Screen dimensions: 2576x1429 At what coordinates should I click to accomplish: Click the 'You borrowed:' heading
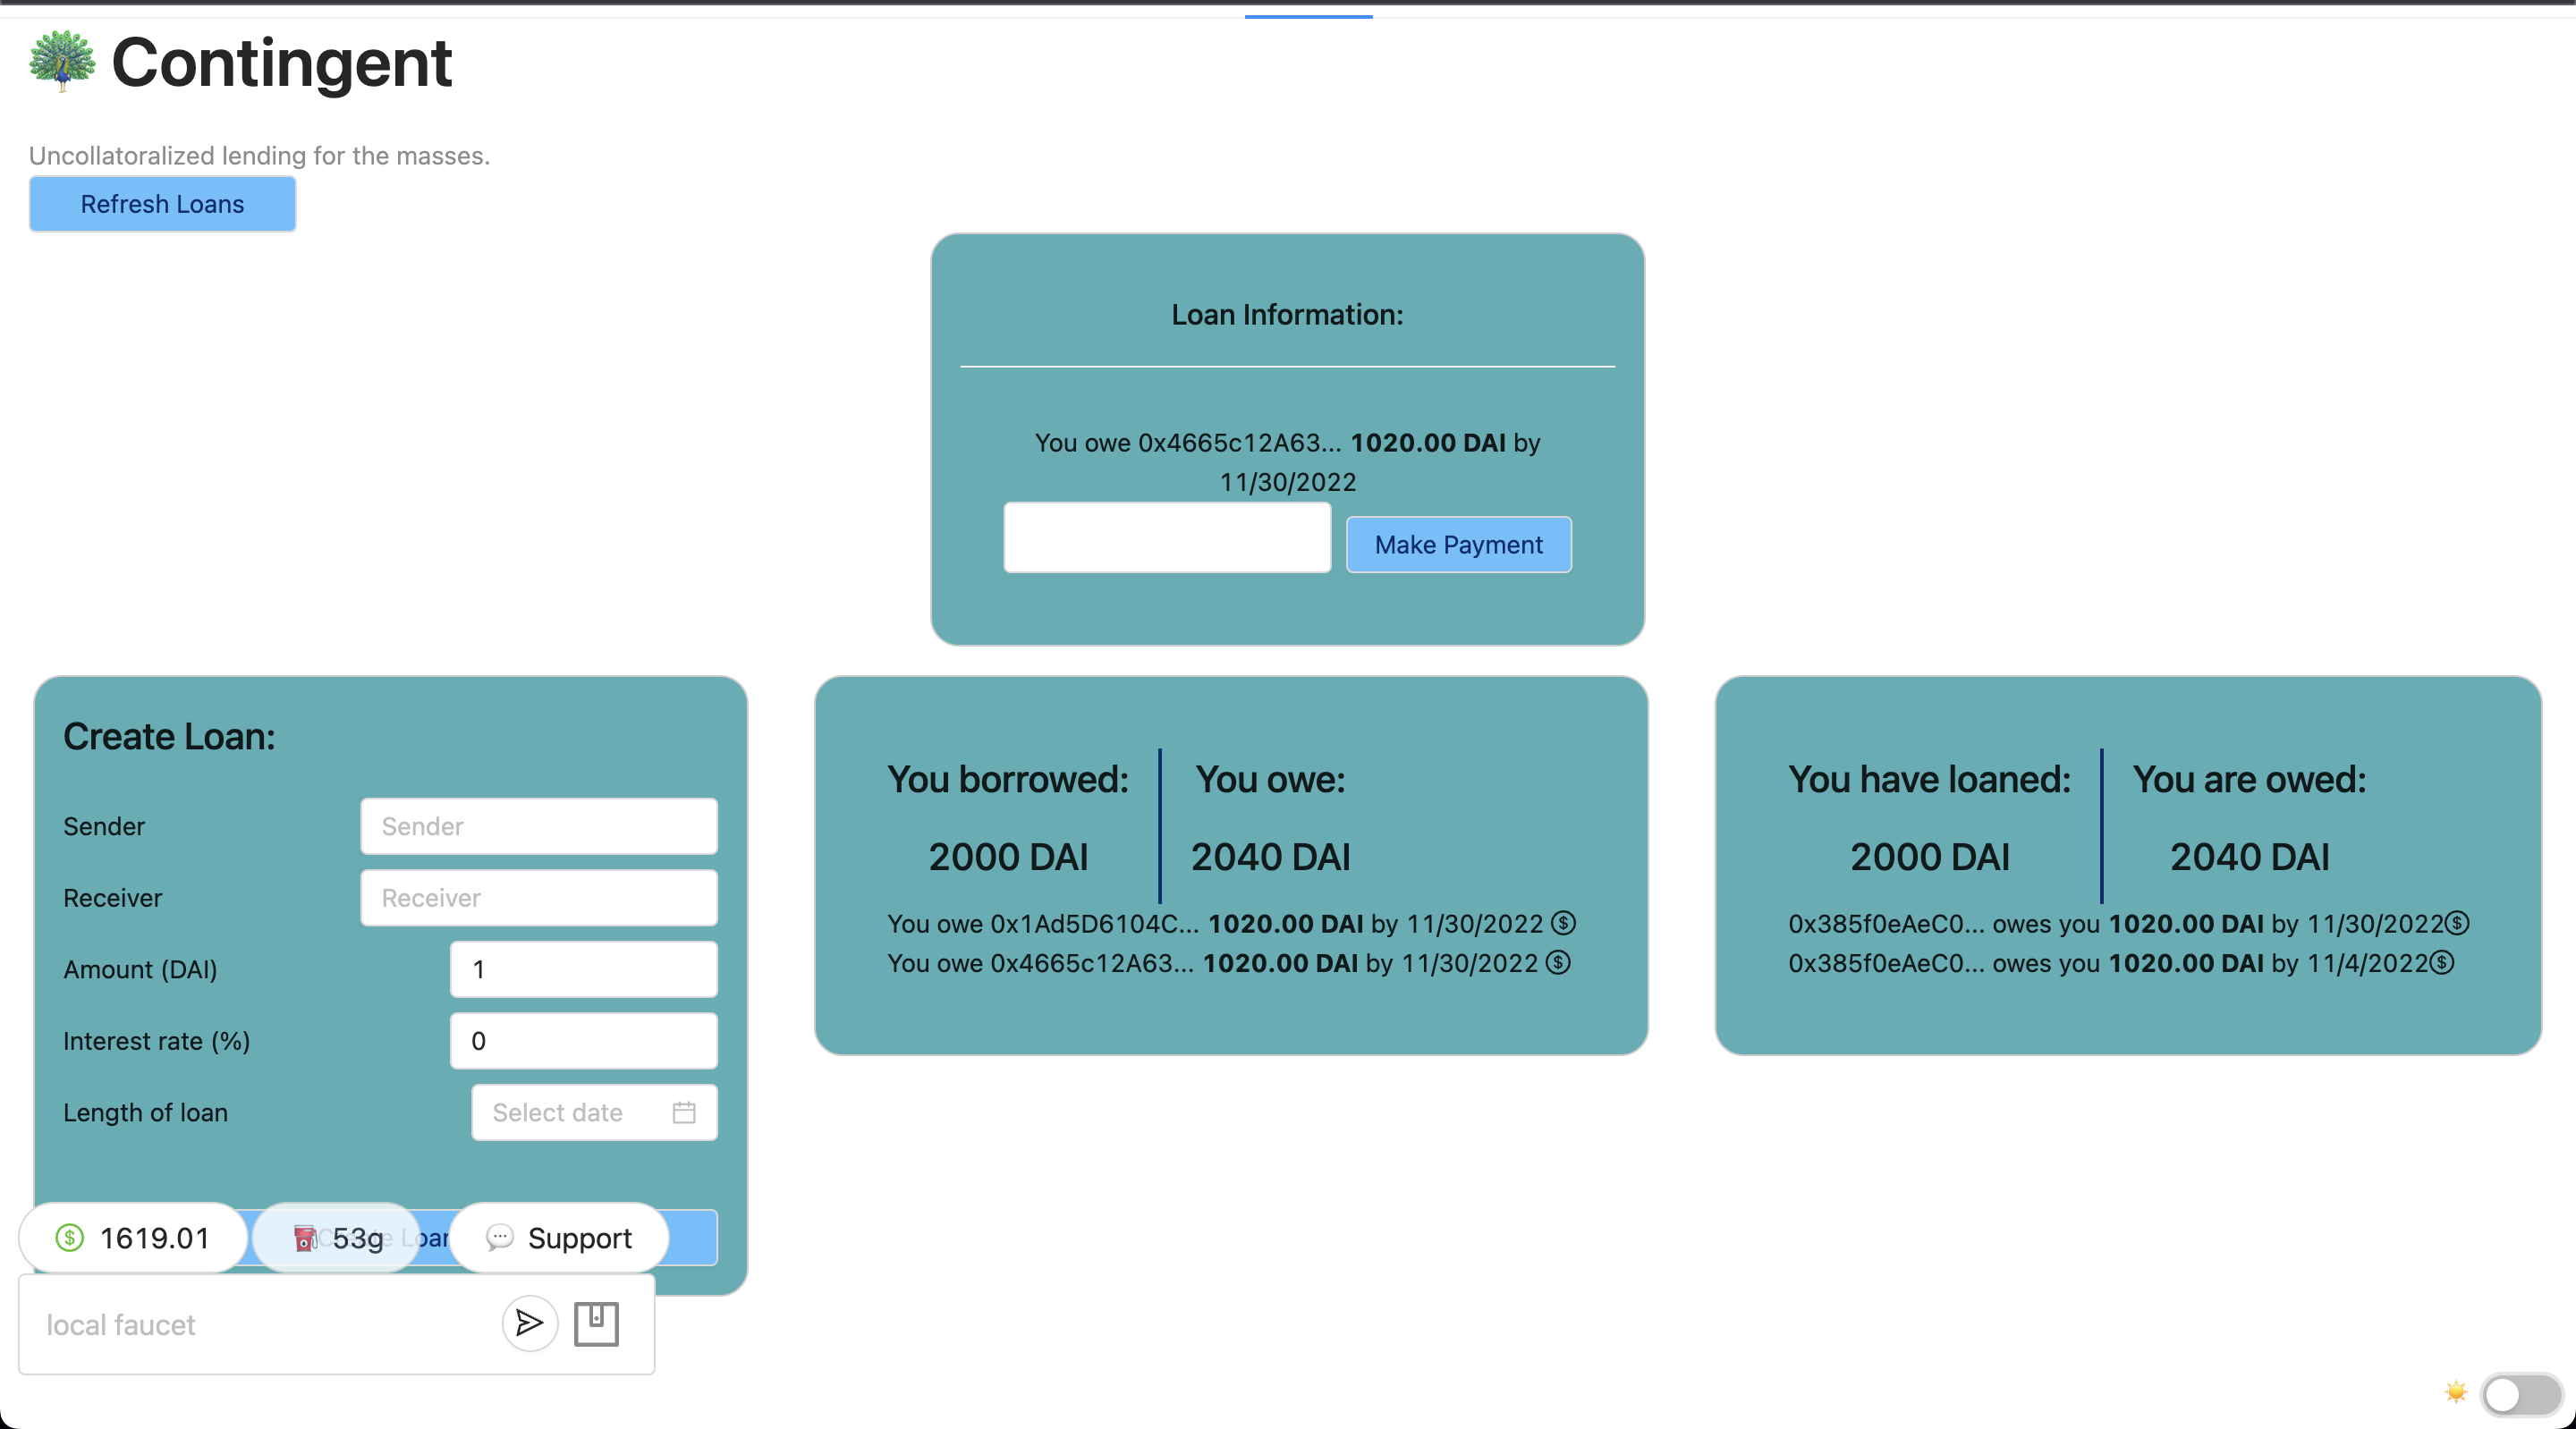tap(1008, 779)
